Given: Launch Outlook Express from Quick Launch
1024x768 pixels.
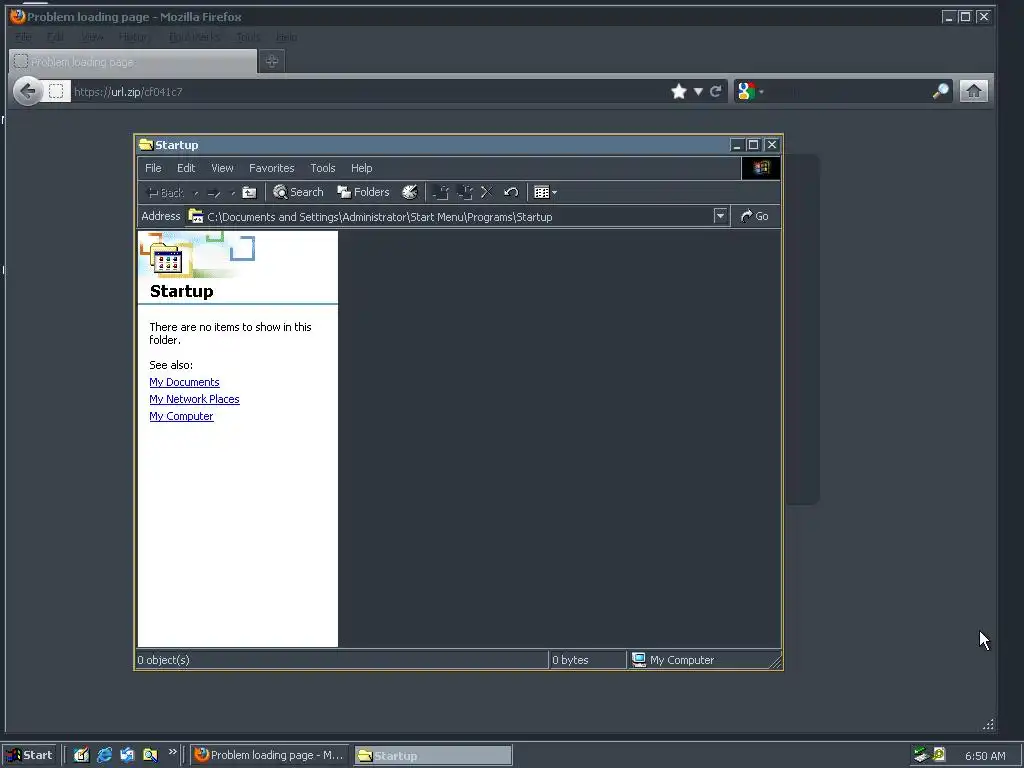Looking at the screenshot, I should tap(127, 755).
